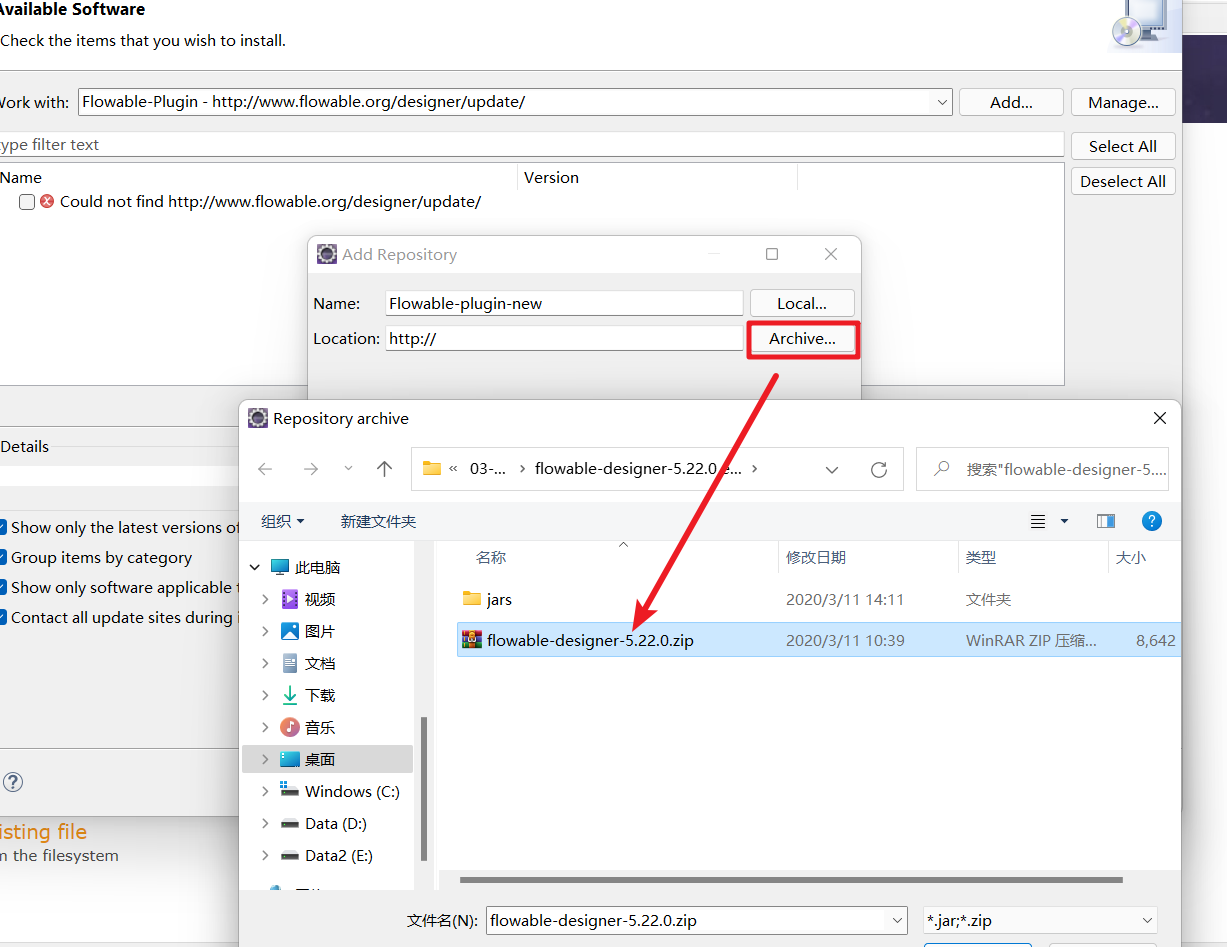Click the filename input showing flowable-designer-5.22.0.zip

point(690,920)
